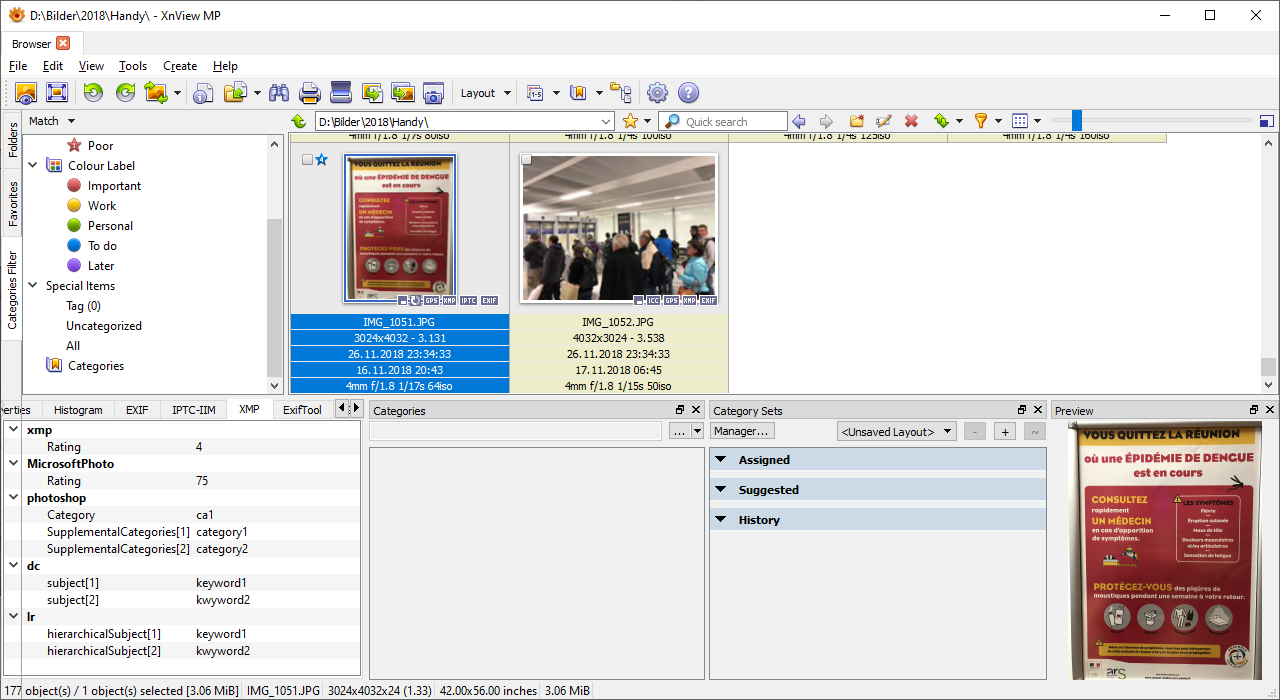Click the Manager... button

coord(742,431)
